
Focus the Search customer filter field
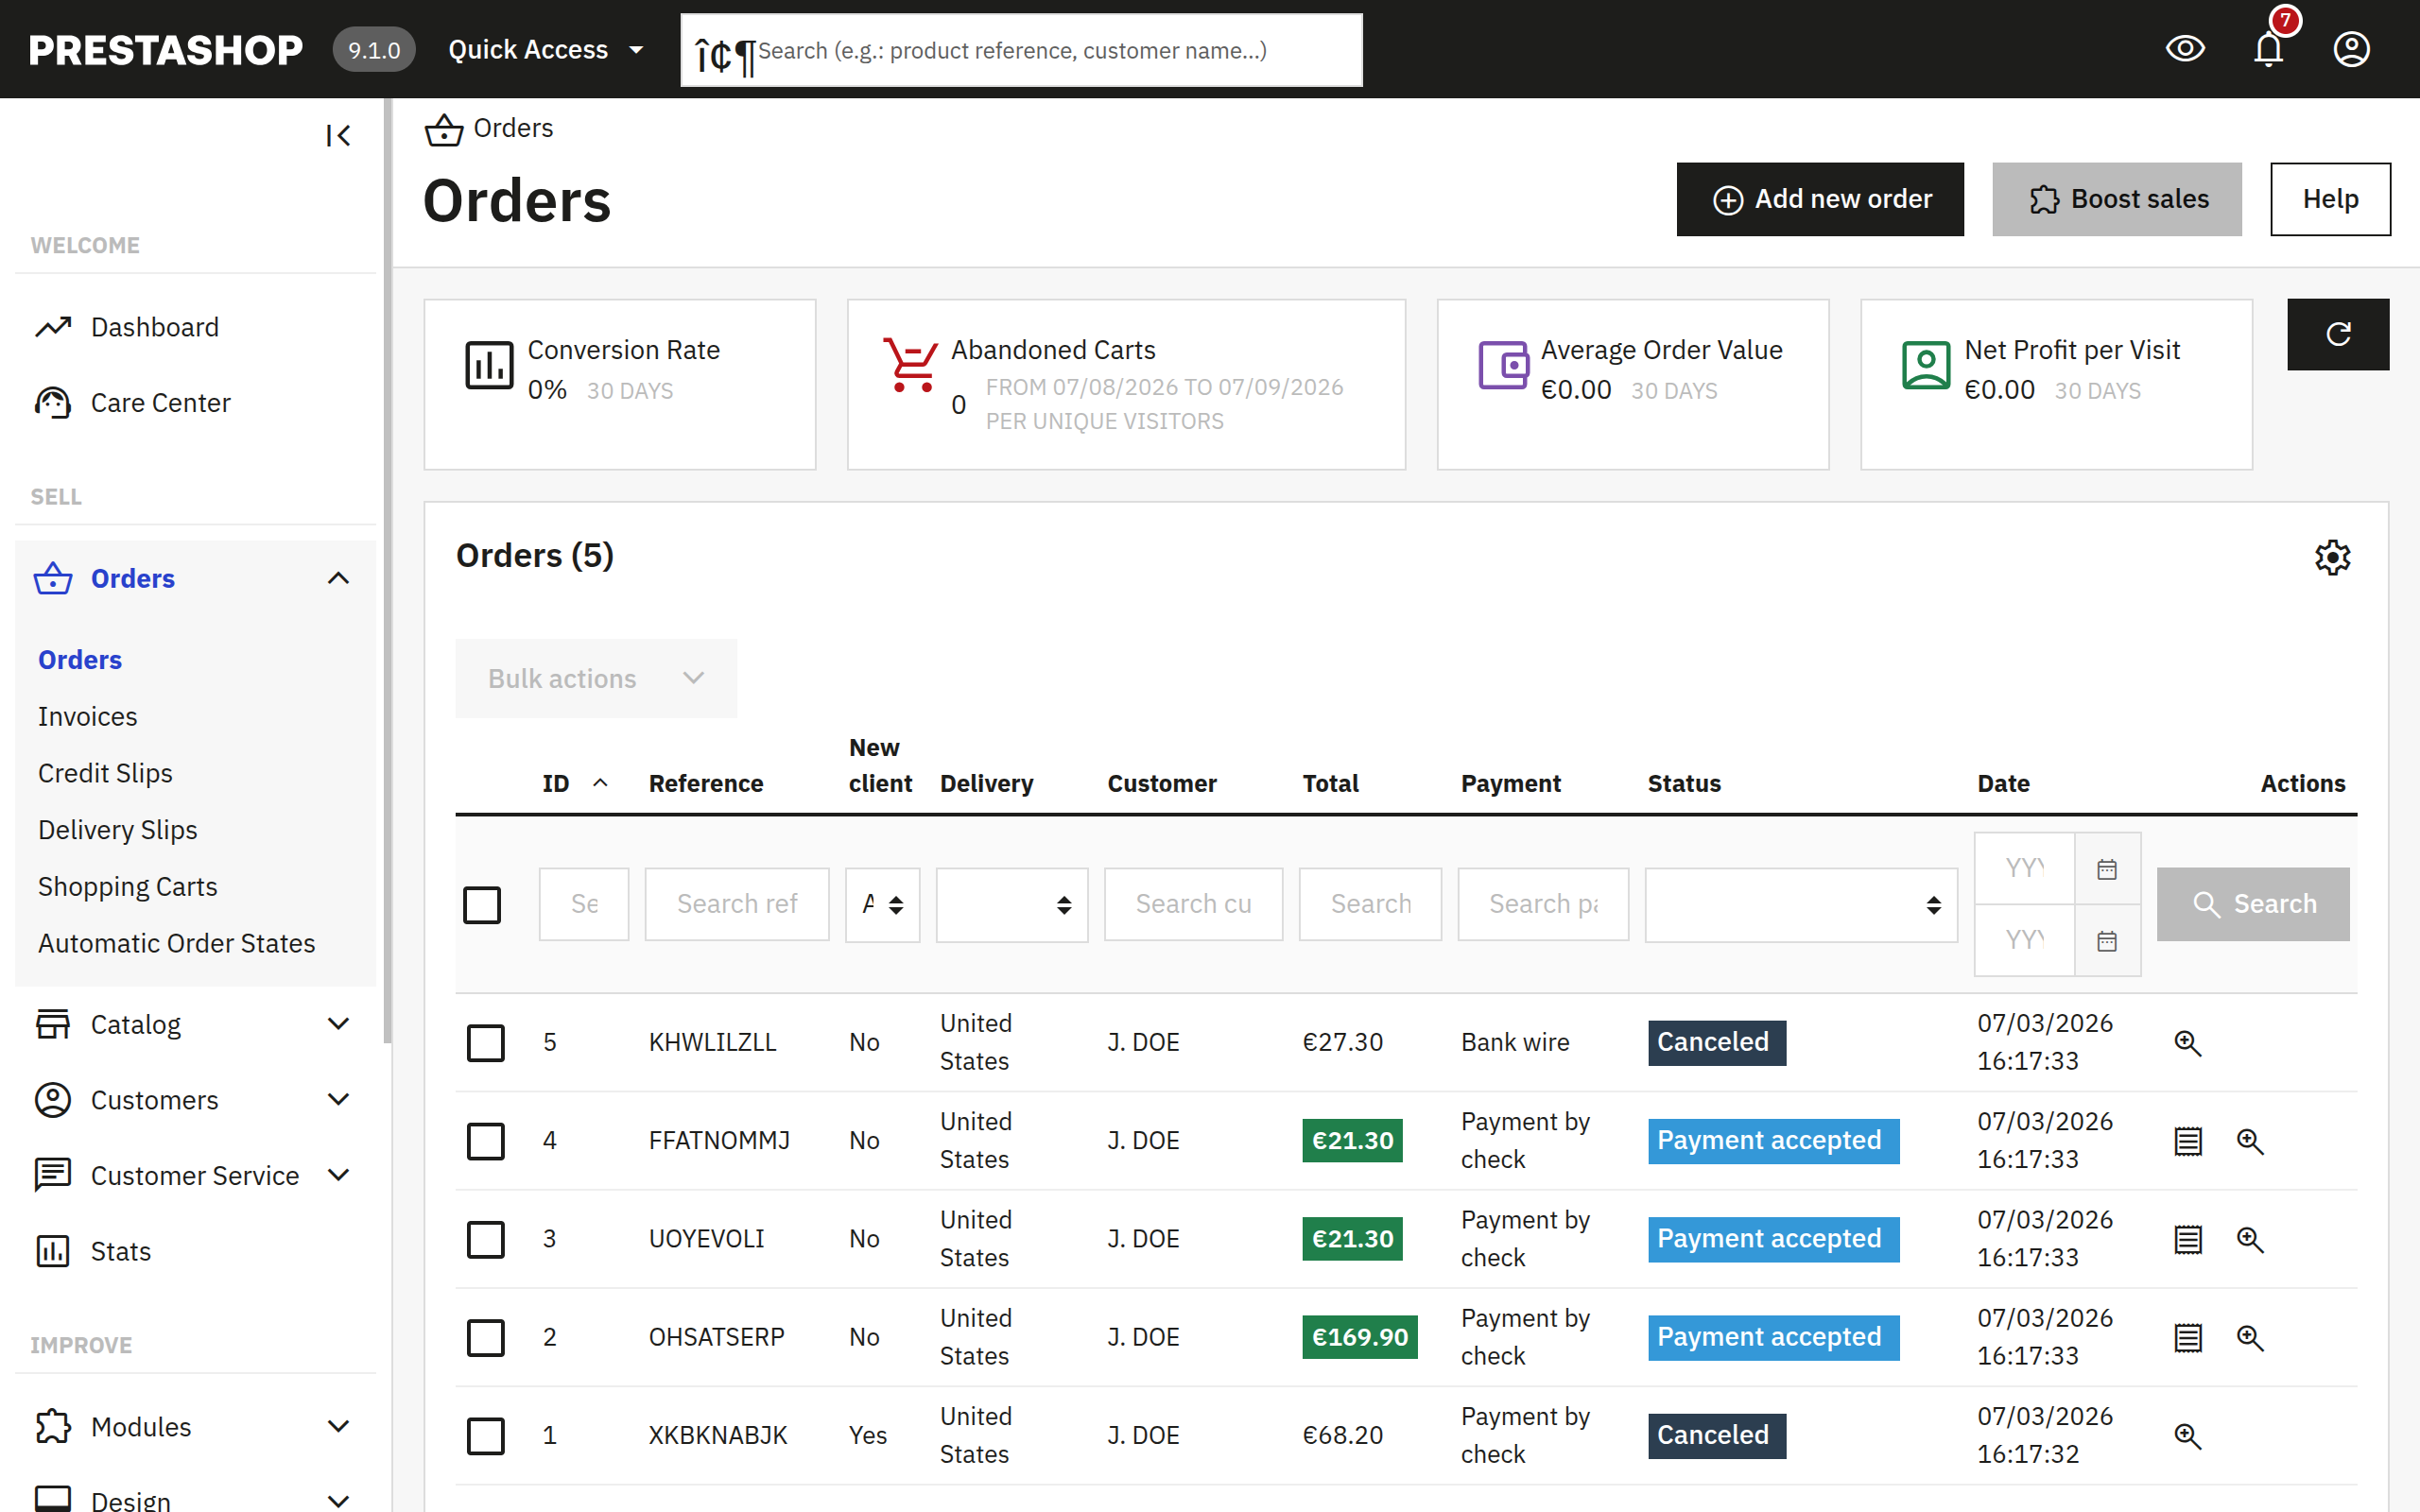1192,904
